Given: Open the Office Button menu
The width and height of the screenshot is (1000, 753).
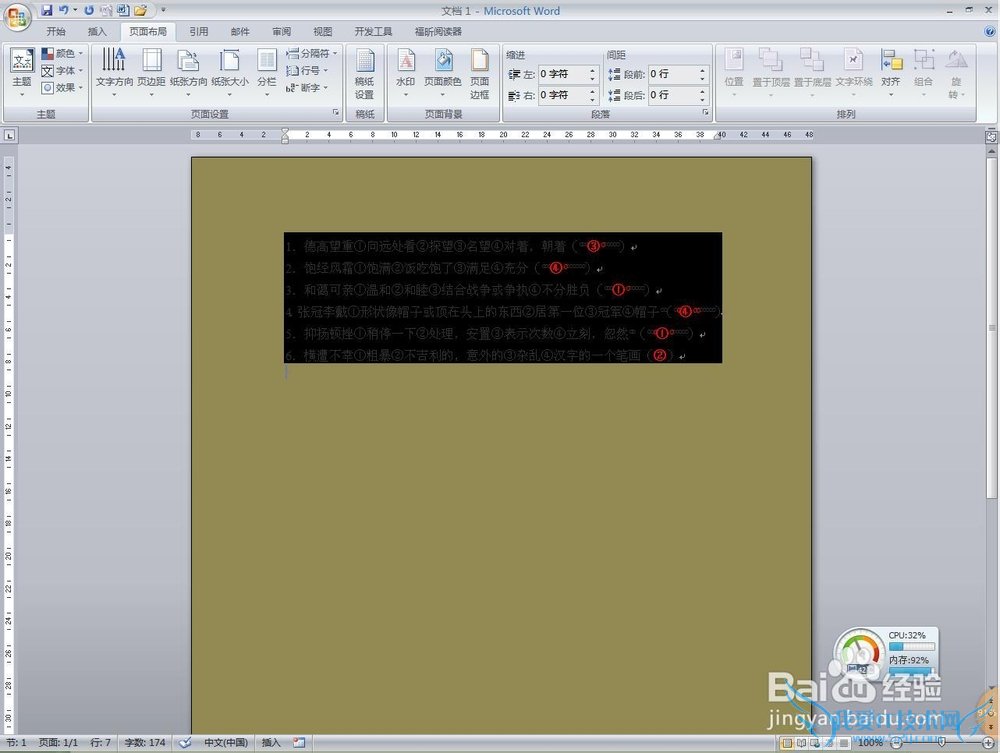Looking at the screenshot, I should [x=17, y=17].
